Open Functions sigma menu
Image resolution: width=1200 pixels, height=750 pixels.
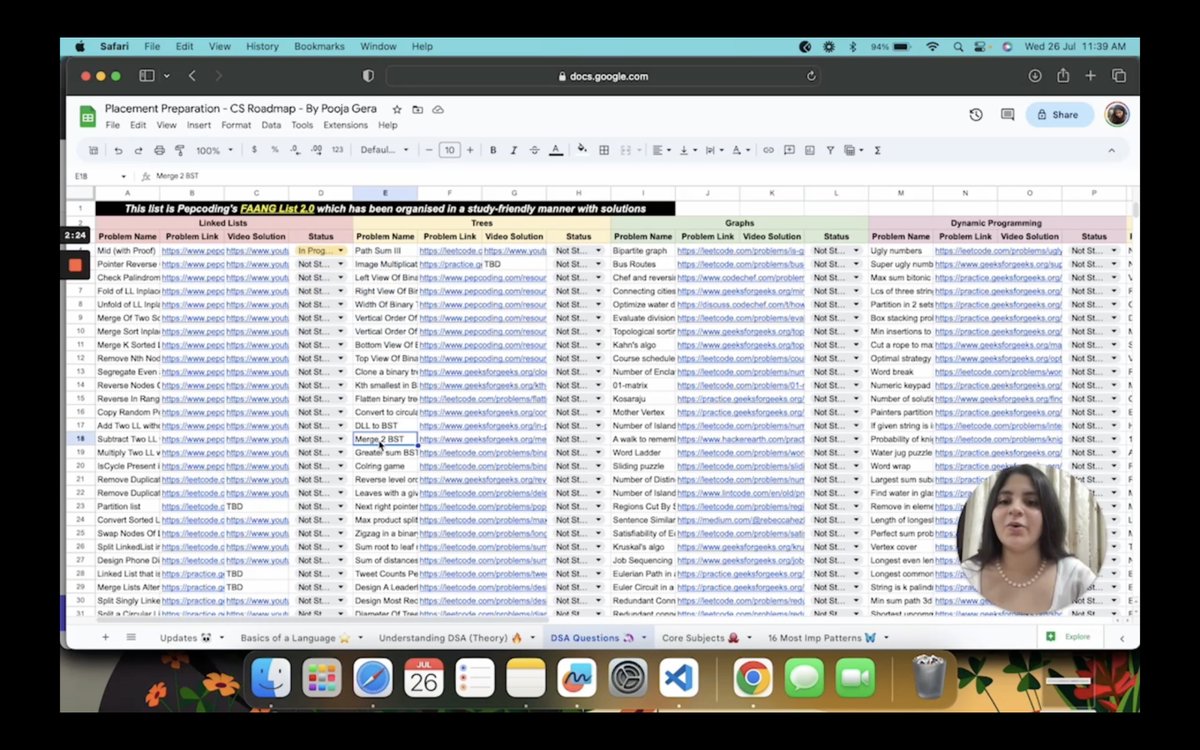click(877, 150)
